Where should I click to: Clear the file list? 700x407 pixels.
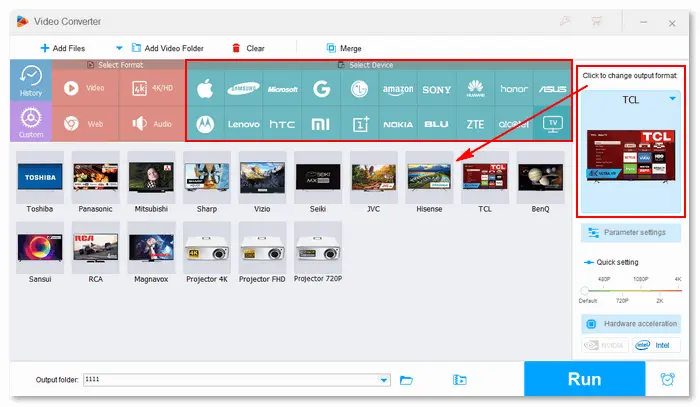[x=248, y=48]
